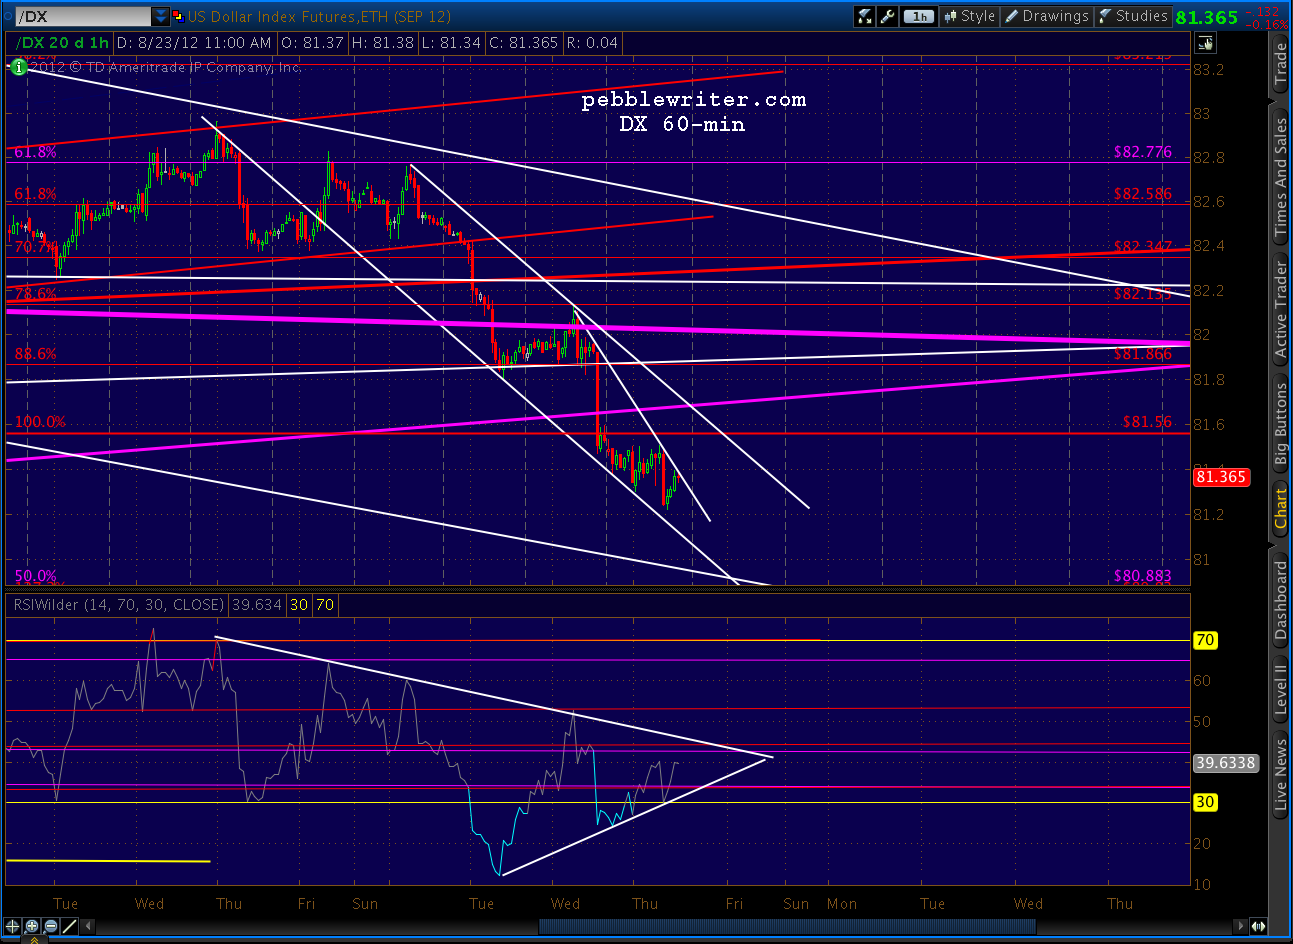1293x944 pixels.
Task: Toggle the hand cursor button above price axis
Action: pyautogui.click(x=1205, y=43)
